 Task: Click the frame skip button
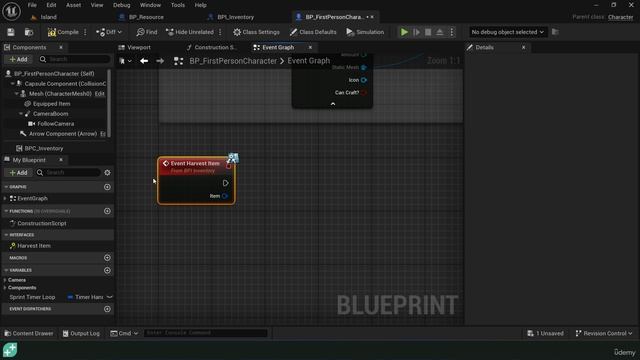pyautogui.click(x=416, y=32)
